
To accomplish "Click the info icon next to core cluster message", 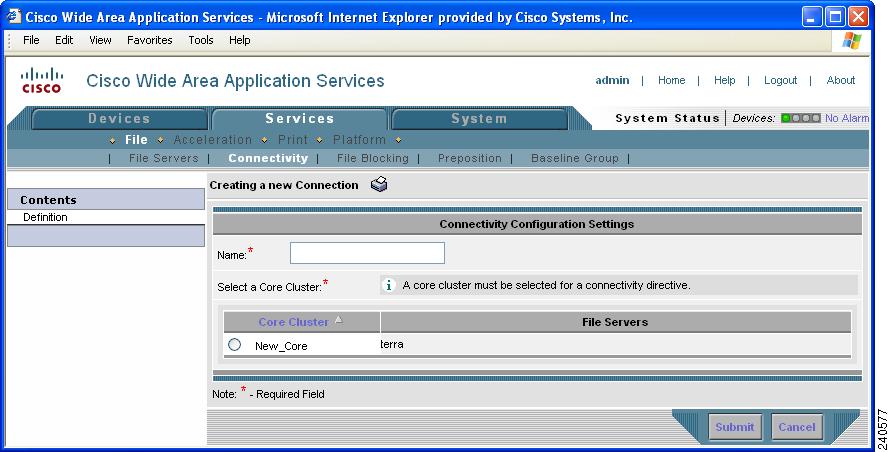I will [388, 285].
